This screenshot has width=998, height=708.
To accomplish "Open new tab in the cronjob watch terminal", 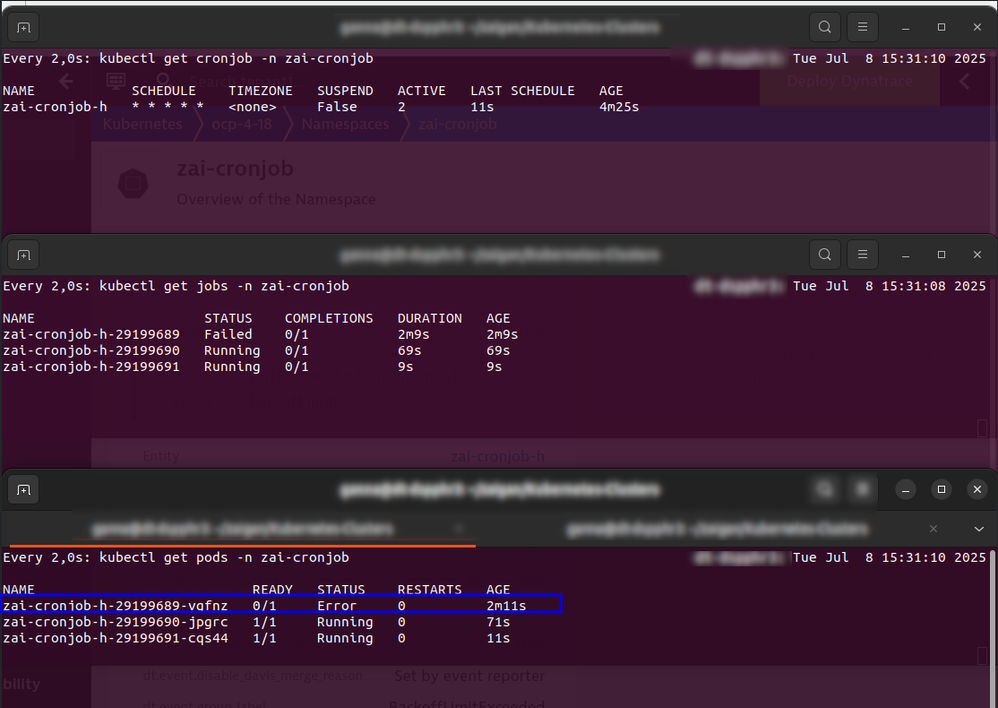I will click(24, 27).
